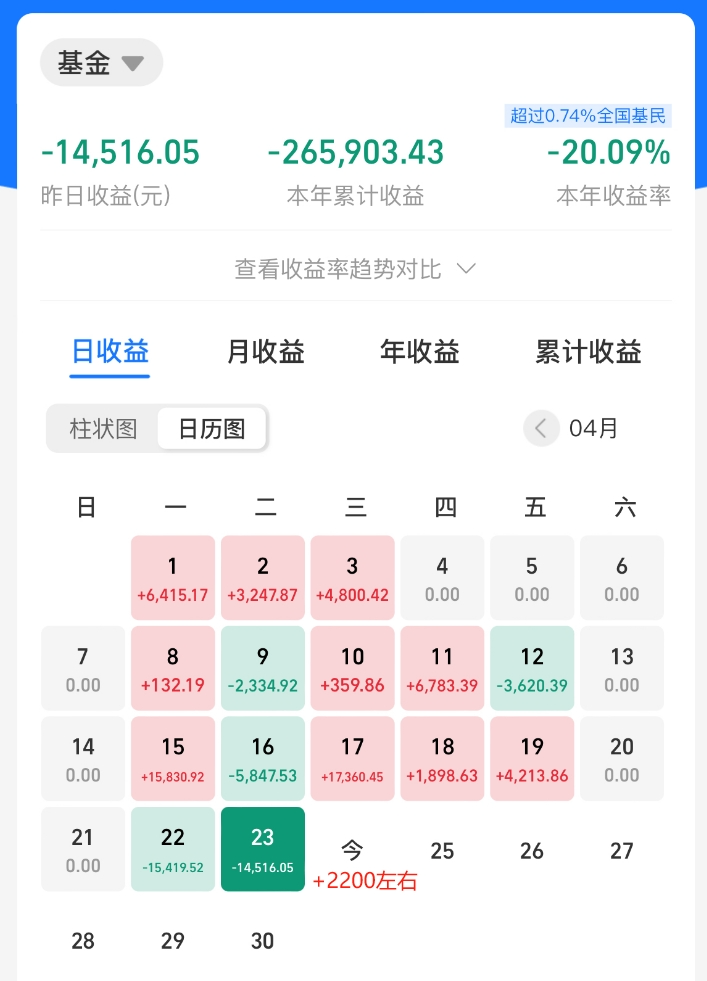
Task: Select April 14 cell with 0.00
Action: click(83, 758)
